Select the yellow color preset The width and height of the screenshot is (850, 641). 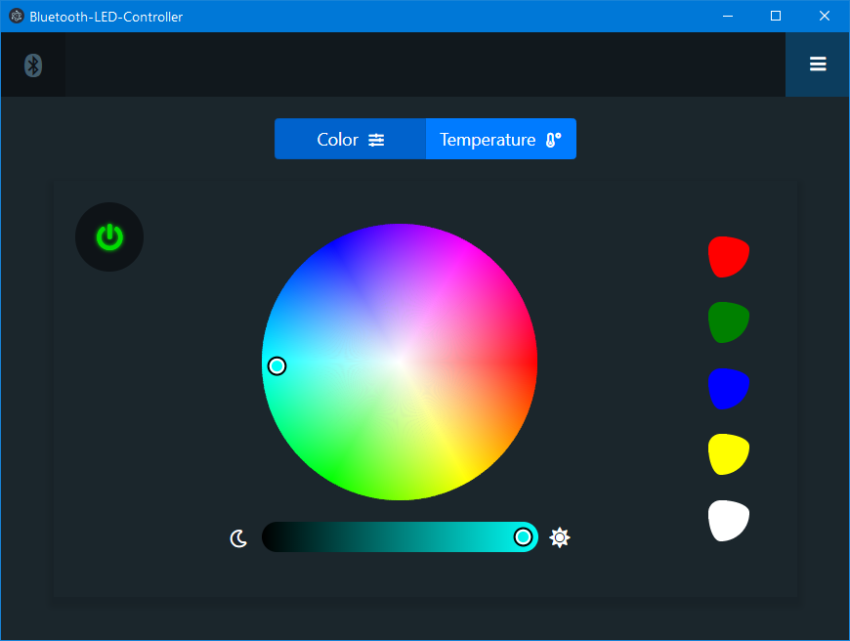[728, 453]
